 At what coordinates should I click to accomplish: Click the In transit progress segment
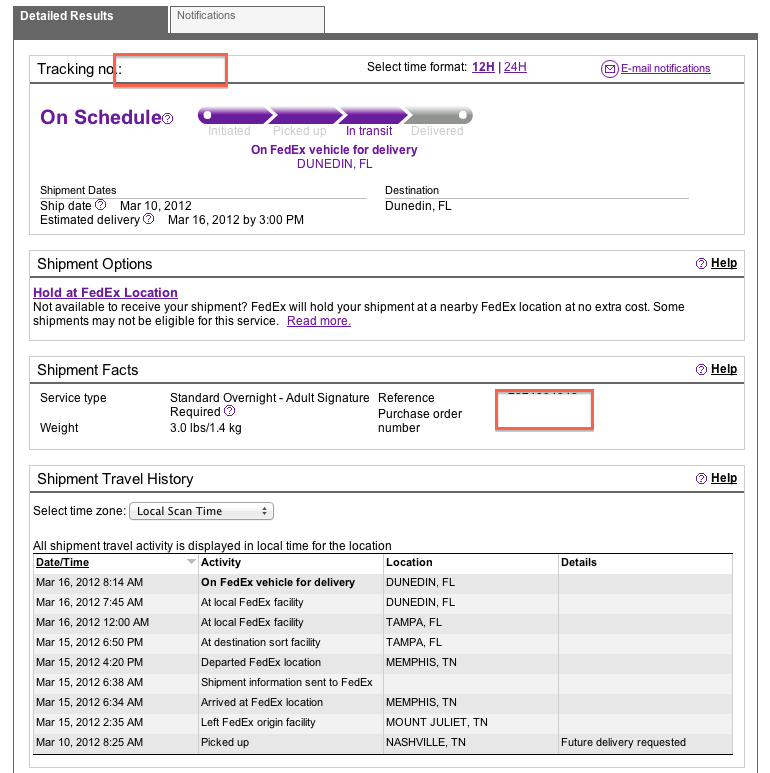click(374, 116)
